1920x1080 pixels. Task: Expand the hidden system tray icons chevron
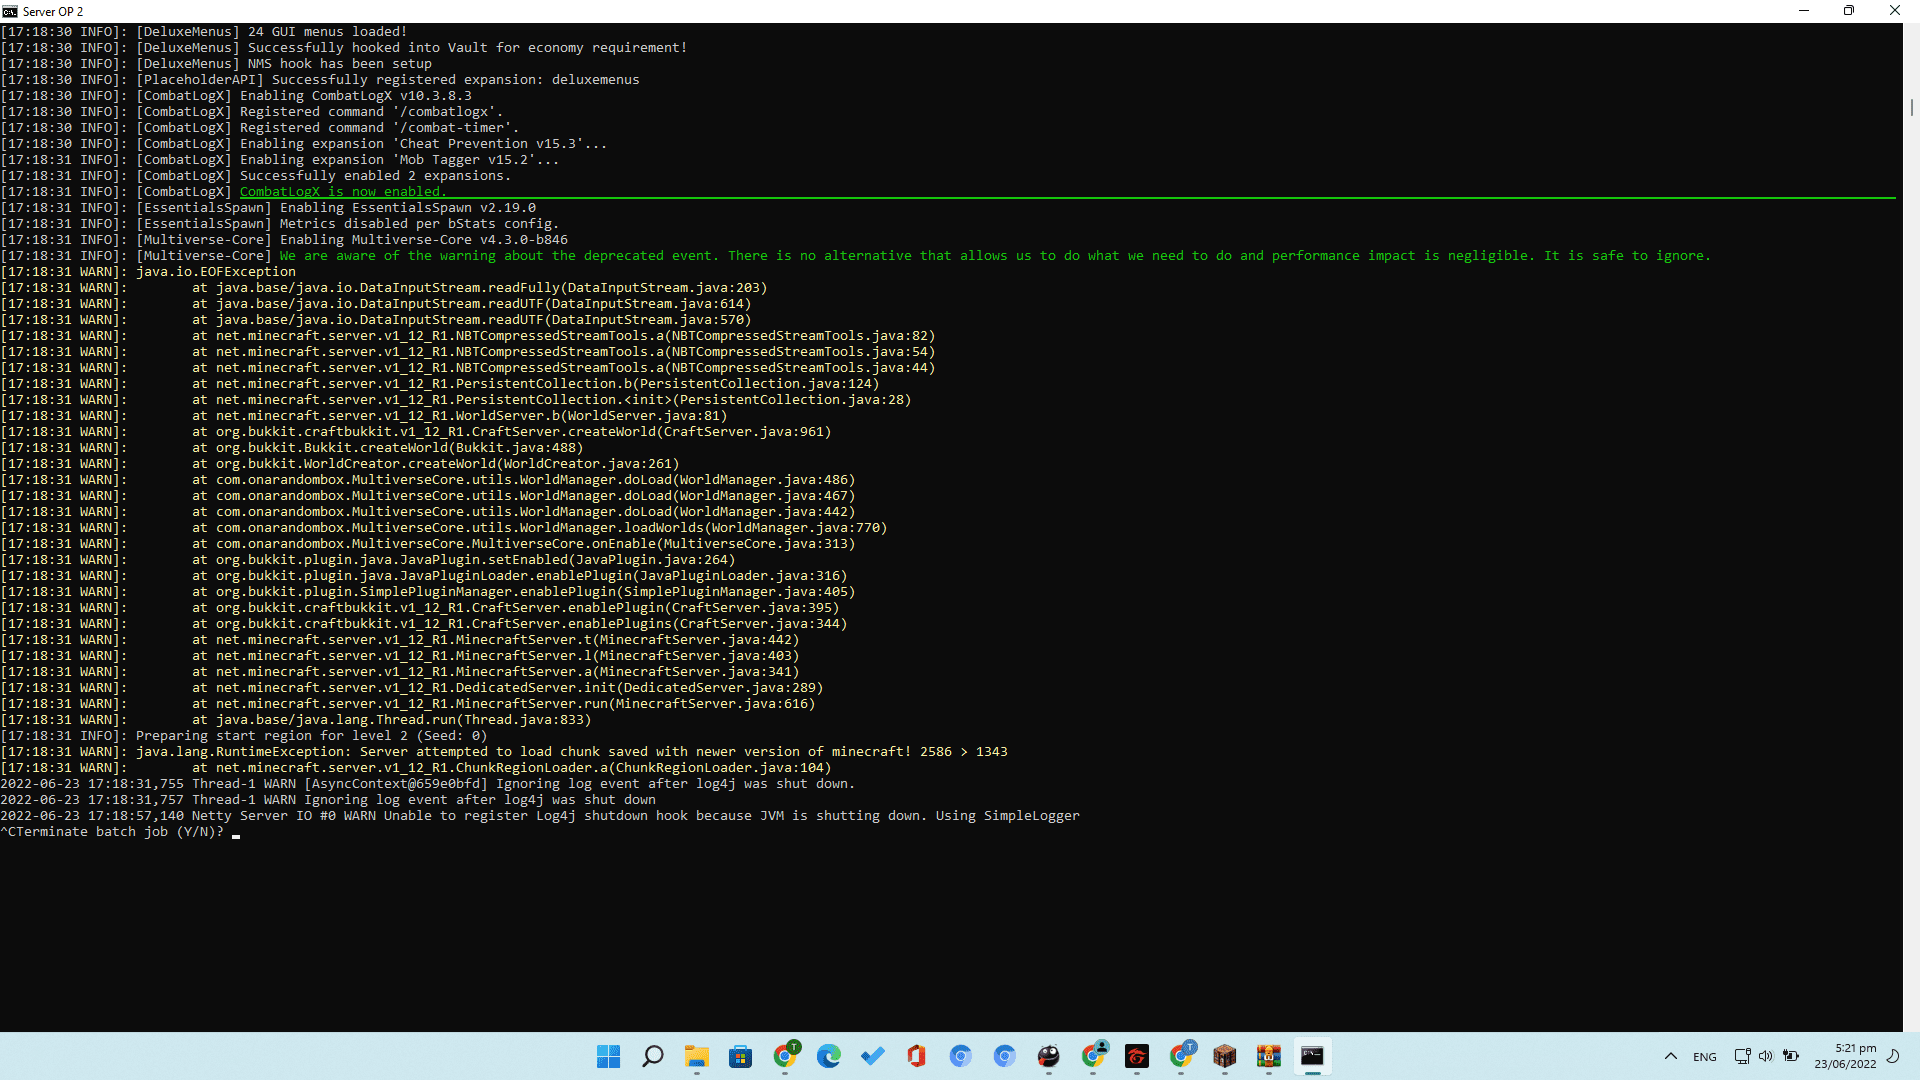tap(1670, 1056)
